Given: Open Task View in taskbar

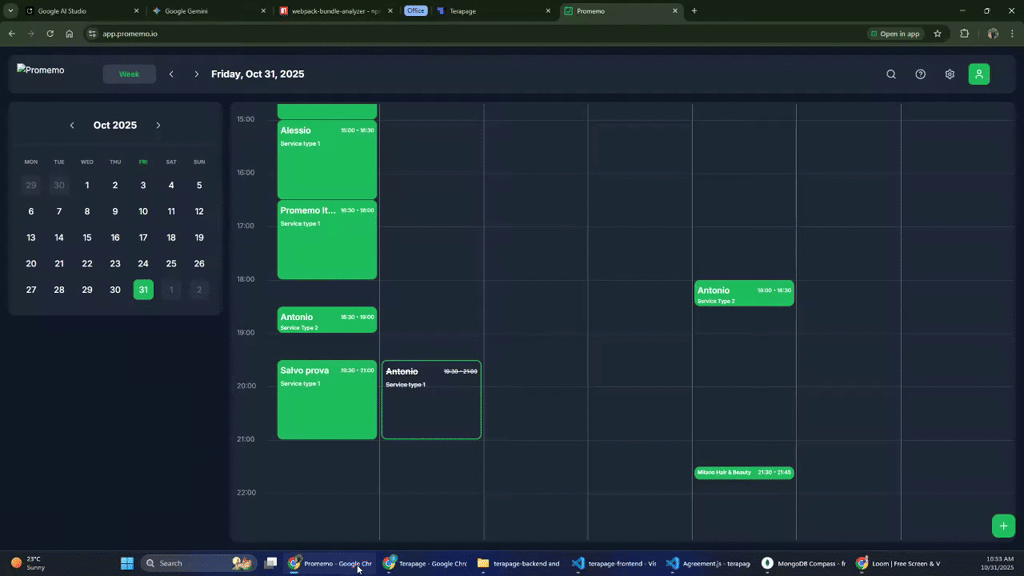Looking at the screenshot, I should coord(270,563).
